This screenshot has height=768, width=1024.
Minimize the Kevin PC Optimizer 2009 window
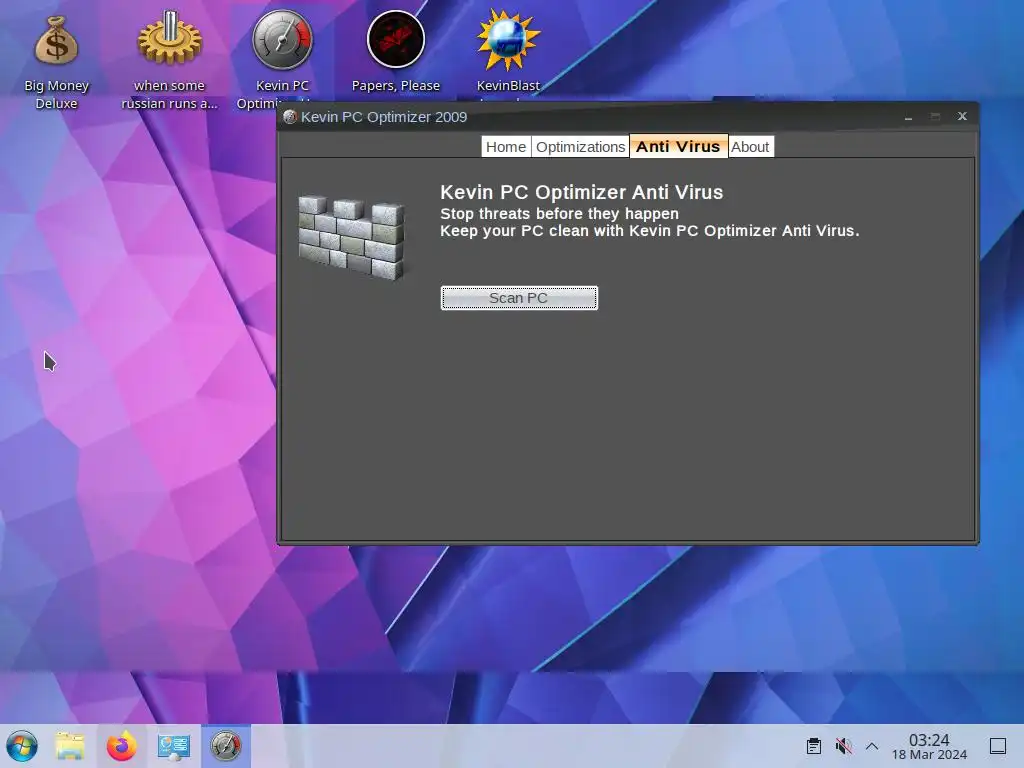[908, 117]
